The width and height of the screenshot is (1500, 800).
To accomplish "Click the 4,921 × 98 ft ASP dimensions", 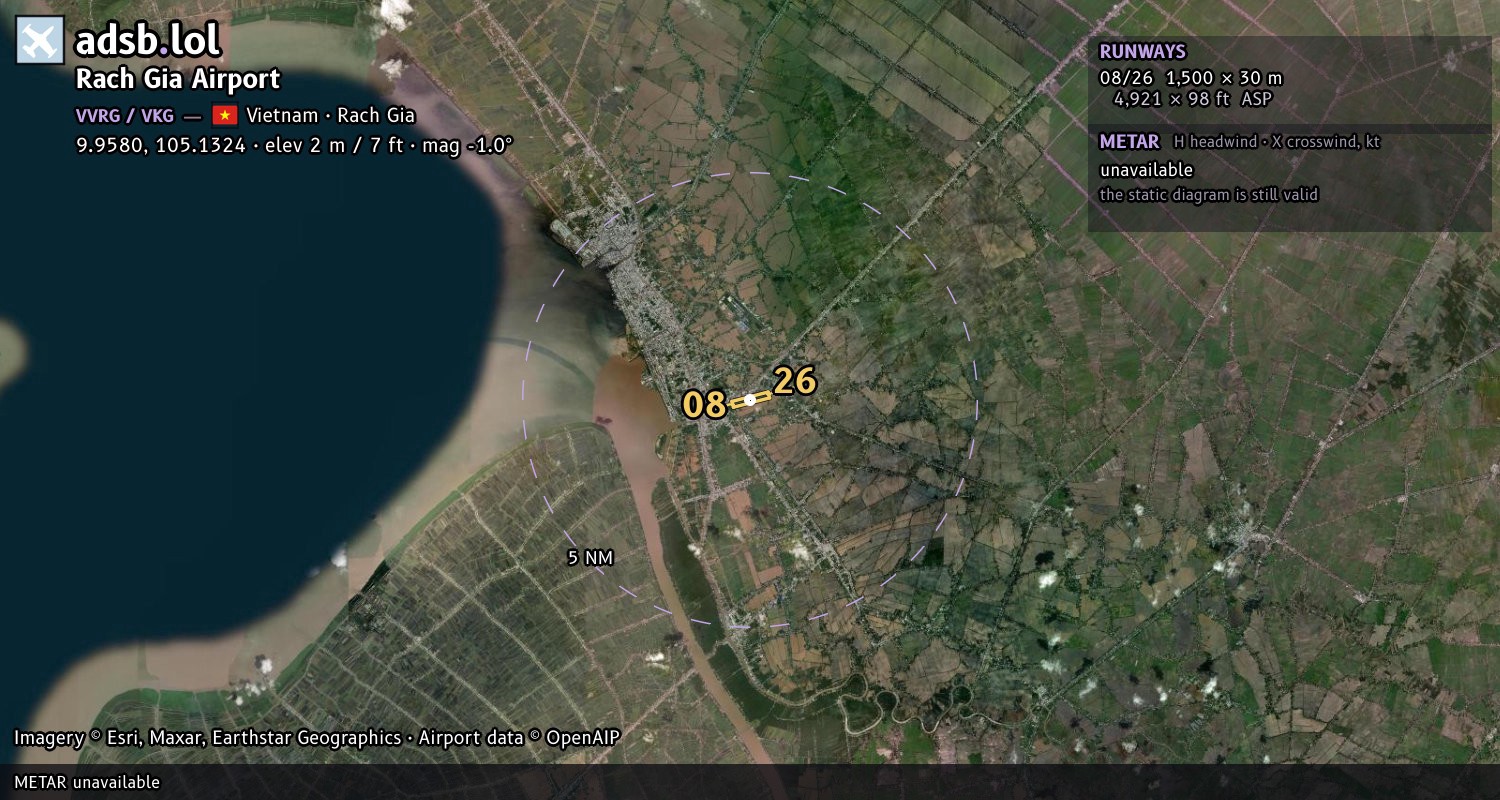I will click(1192, 99).
